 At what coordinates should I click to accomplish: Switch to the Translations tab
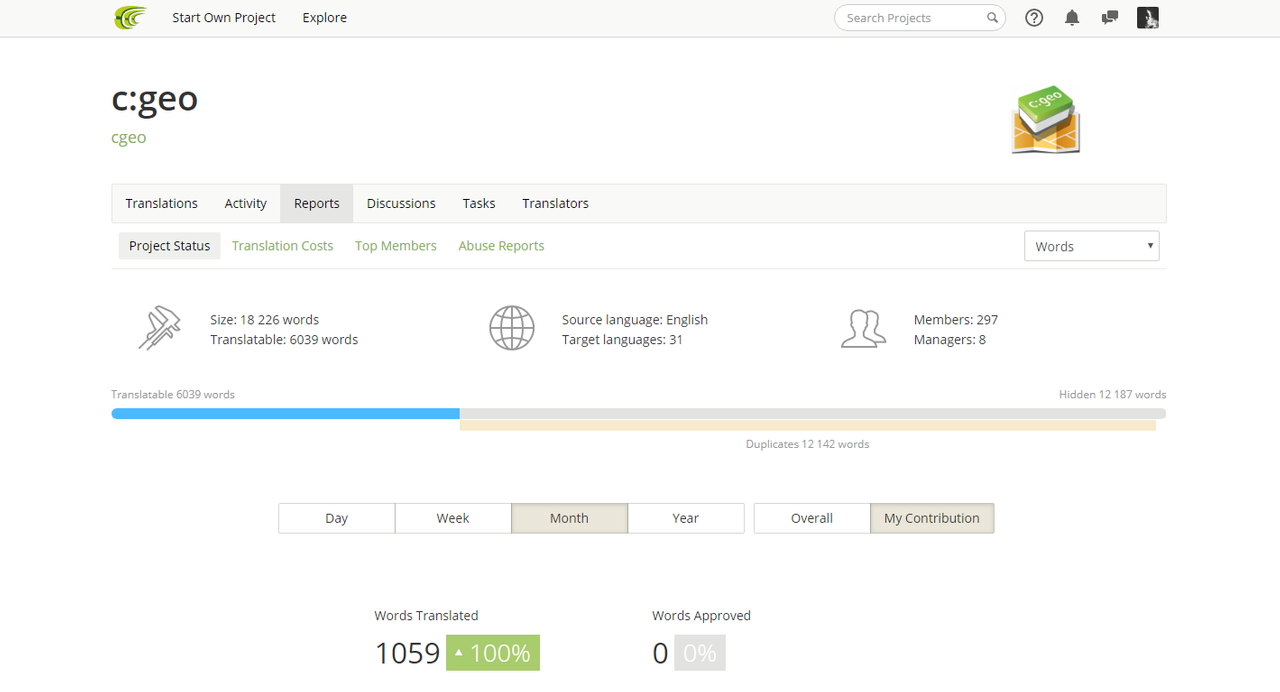point(162,203)
